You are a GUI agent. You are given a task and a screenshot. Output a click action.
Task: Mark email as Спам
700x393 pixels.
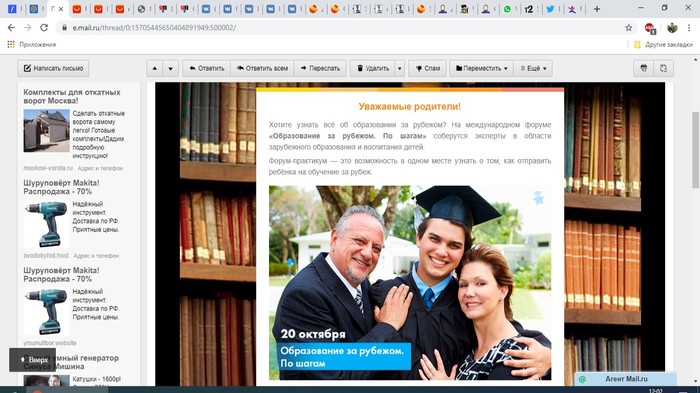[x=427, y=68]
